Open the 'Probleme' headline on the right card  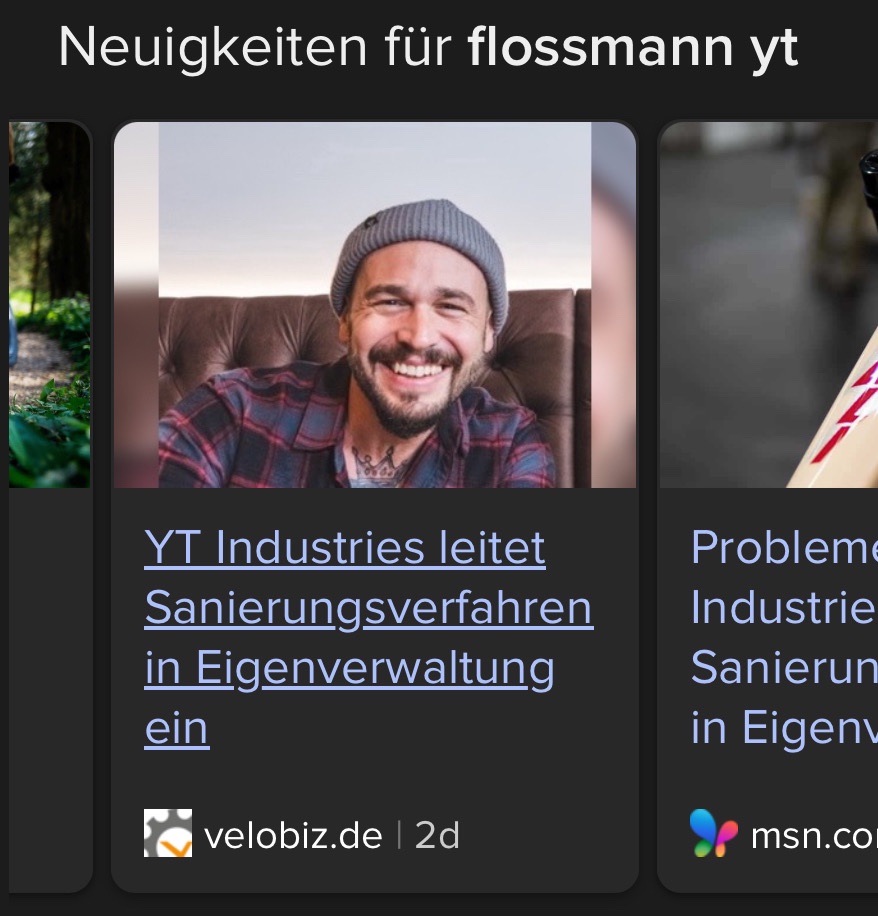[784, 547]
